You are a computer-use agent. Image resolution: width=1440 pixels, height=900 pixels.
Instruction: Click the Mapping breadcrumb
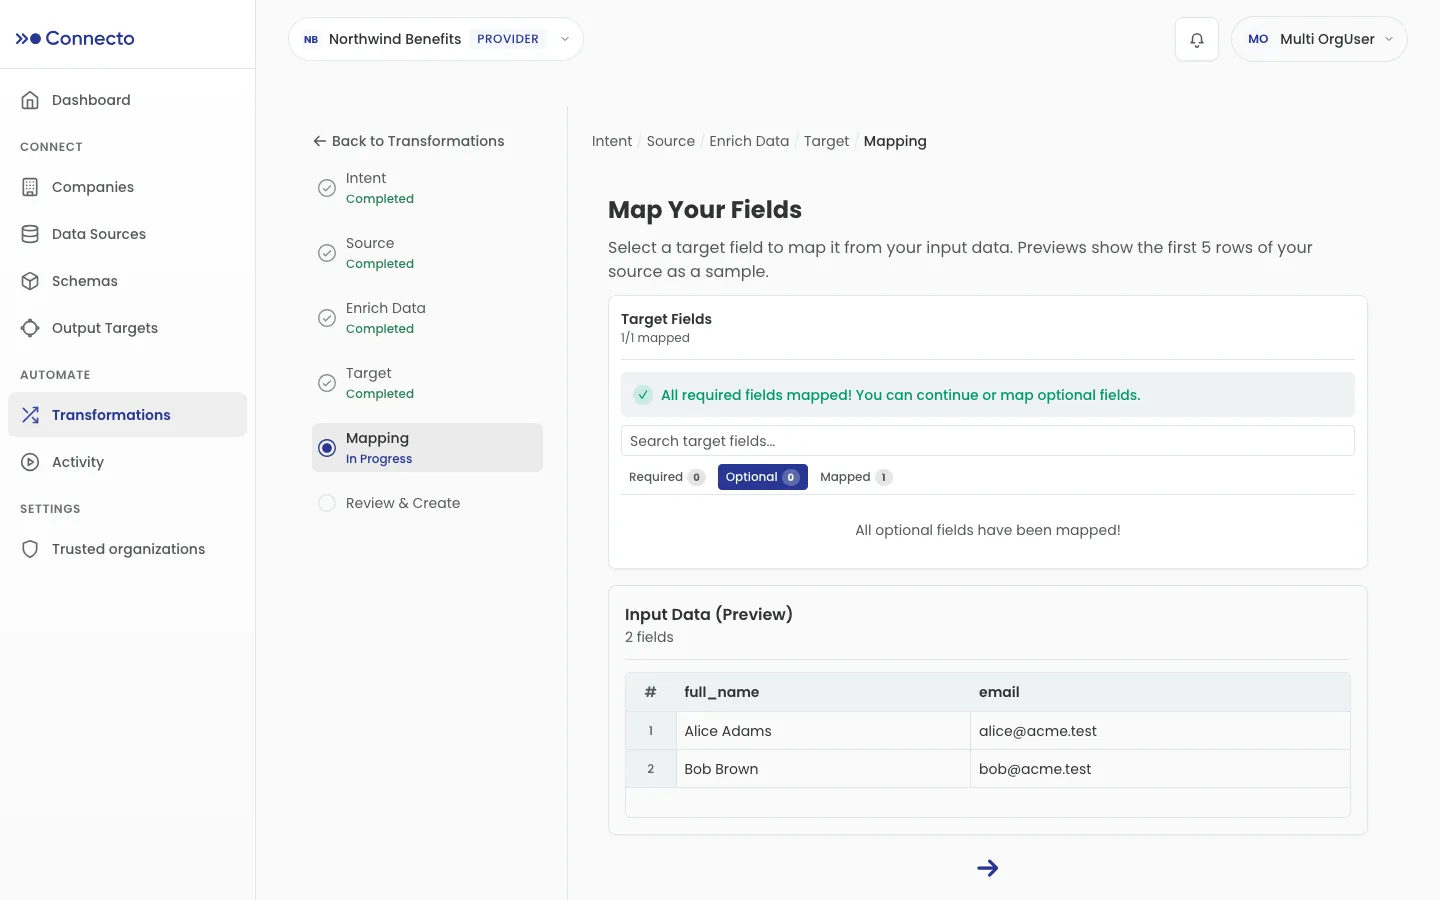(x=895, y=141)
